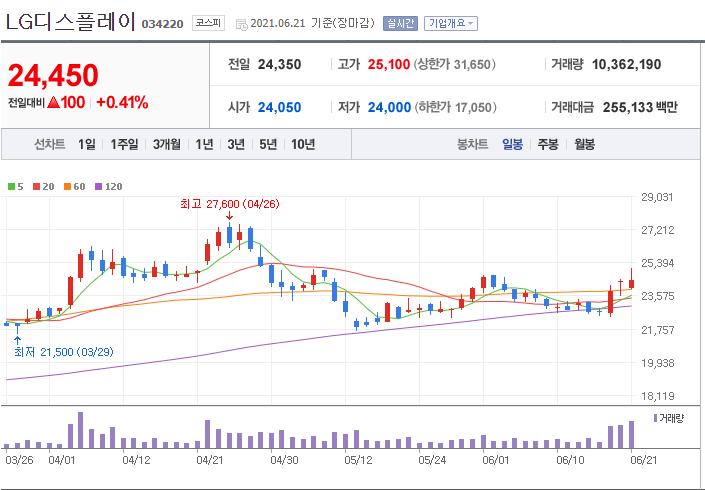
Task: Click the 최저 21,500 (03/29) low marker
Action: 63,352
